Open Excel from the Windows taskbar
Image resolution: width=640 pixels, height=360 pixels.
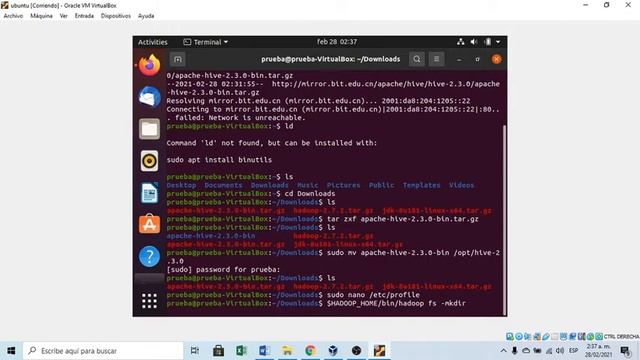(x=241, y=351)
